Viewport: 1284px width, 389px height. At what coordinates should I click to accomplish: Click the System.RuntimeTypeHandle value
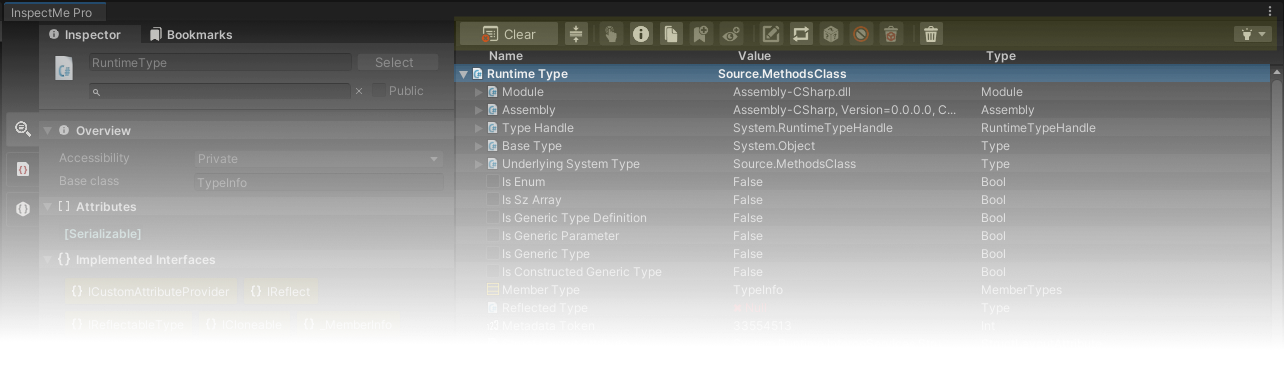tap(813, 128)
